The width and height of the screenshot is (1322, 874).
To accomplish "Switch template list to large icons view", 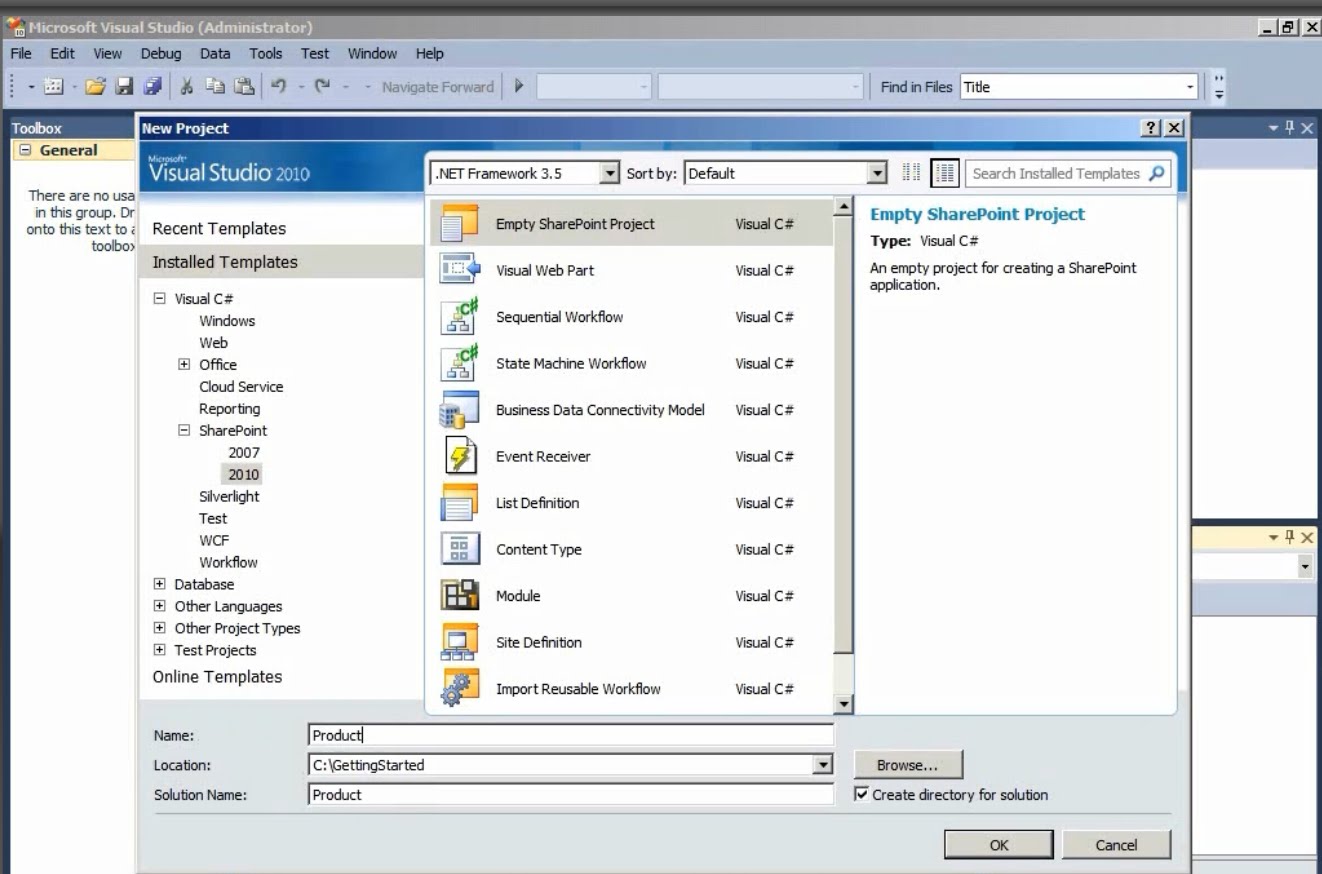I will [944, 172].
